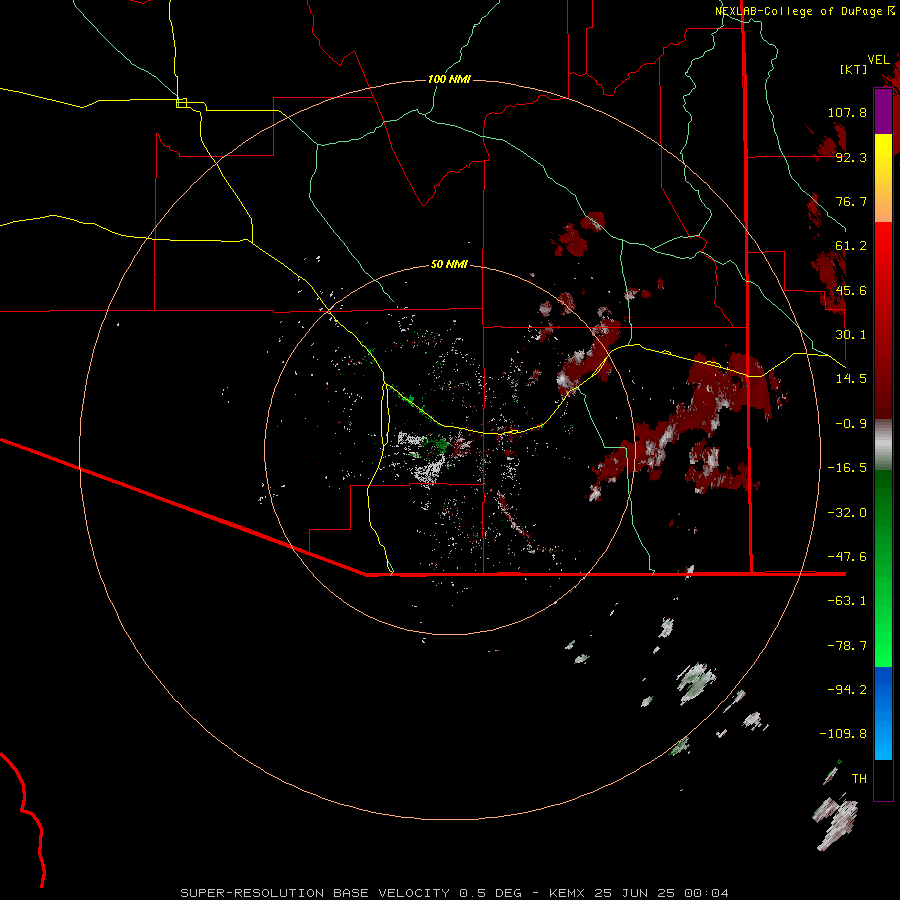This screenshot has width=900, height=900.
Task: Click the -0.9 velocity scale value
Action: [851, 424]
